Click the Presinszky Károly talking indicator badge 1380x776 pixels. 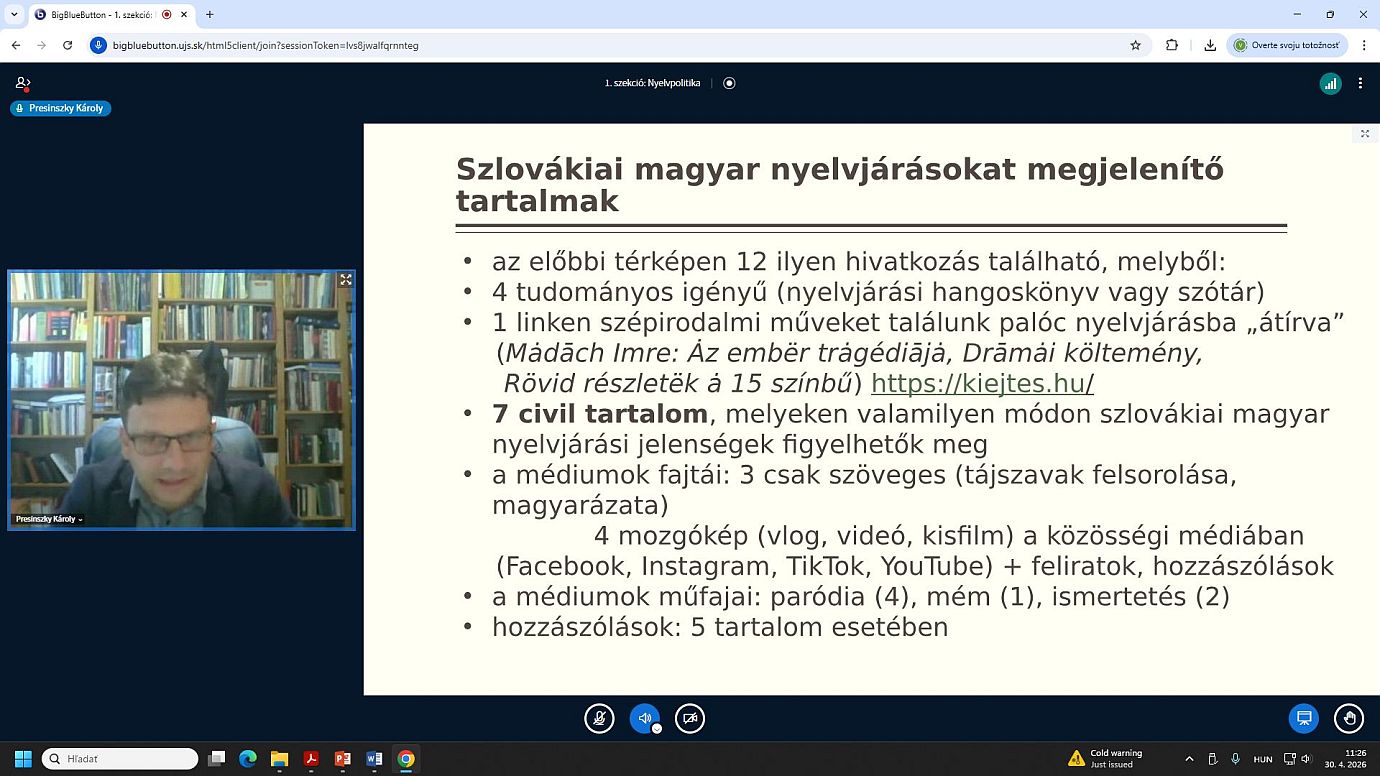61,108
